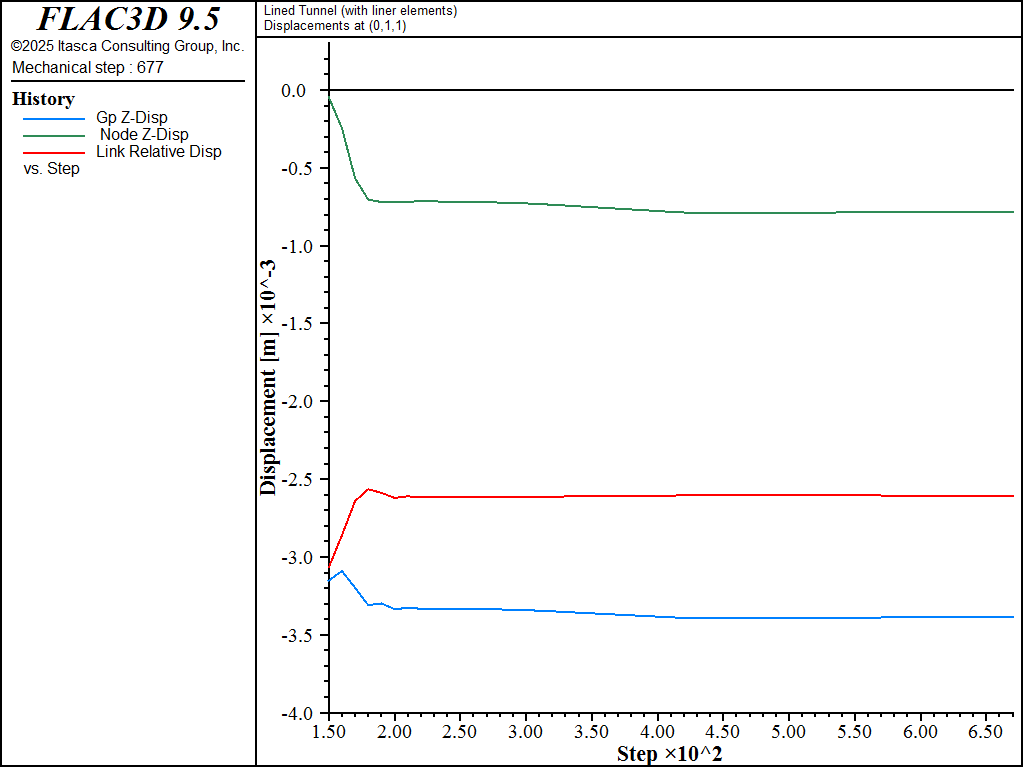Click the 6.50 x-axis tick label
The width and height of the screenshot is (1024, 768).
tap(987, 731)
